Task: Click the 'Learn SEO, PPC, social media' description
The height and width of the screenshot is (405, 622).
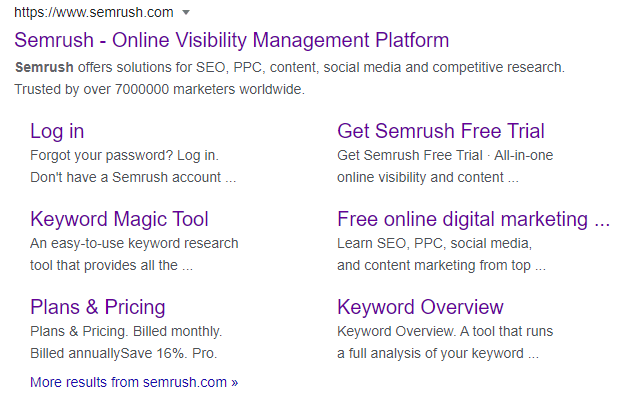Action: click(x=434, y=243)
